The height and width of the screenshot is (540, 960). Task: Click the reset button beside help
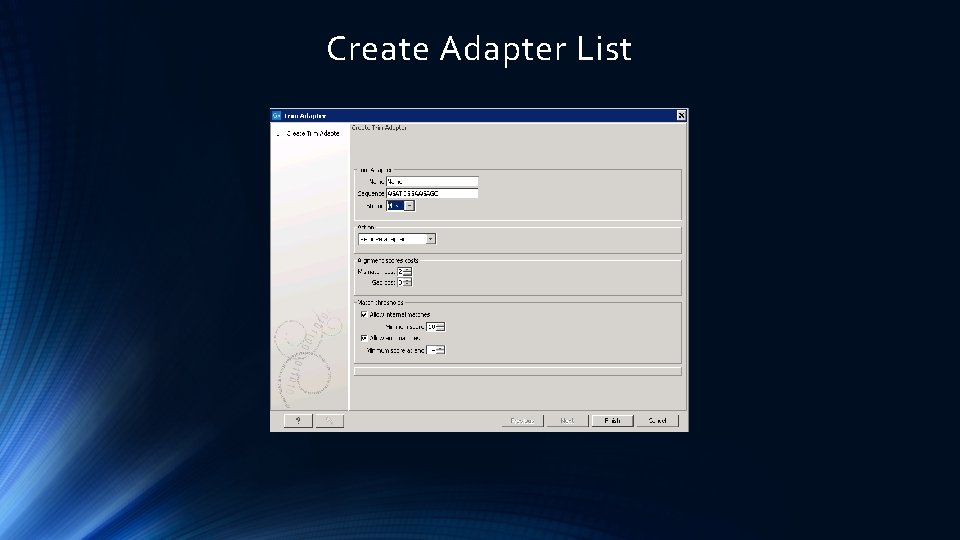coord(329,421)
